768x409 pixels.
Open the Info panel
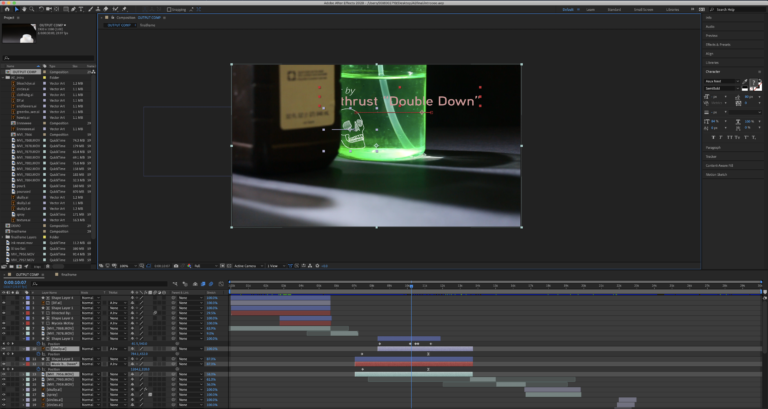click(x=709, y=18)
